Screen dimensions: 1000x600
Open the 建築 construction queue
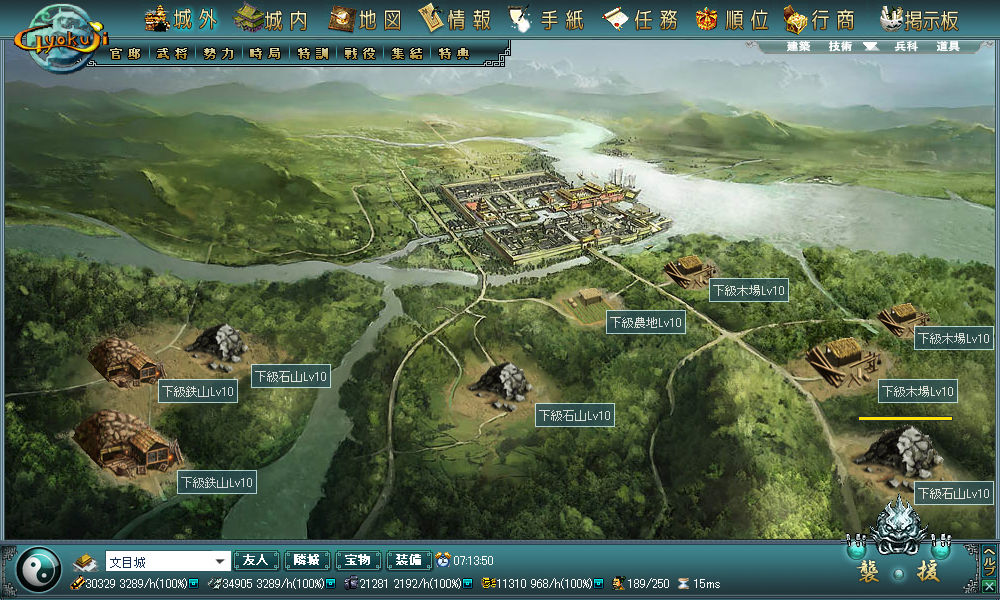[798, 46]
